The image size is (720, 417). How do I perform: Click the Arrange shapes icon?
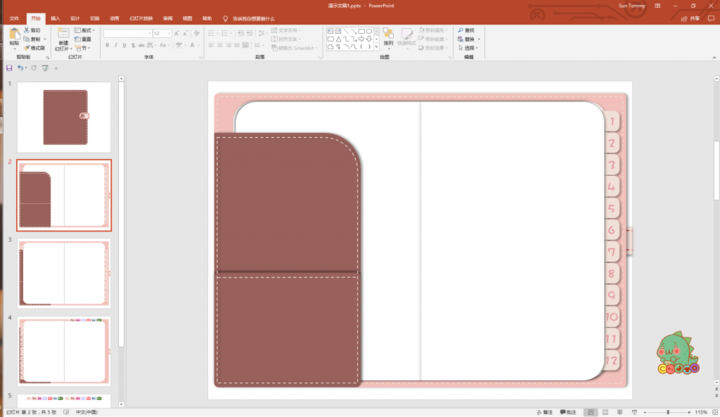(388, 34)
